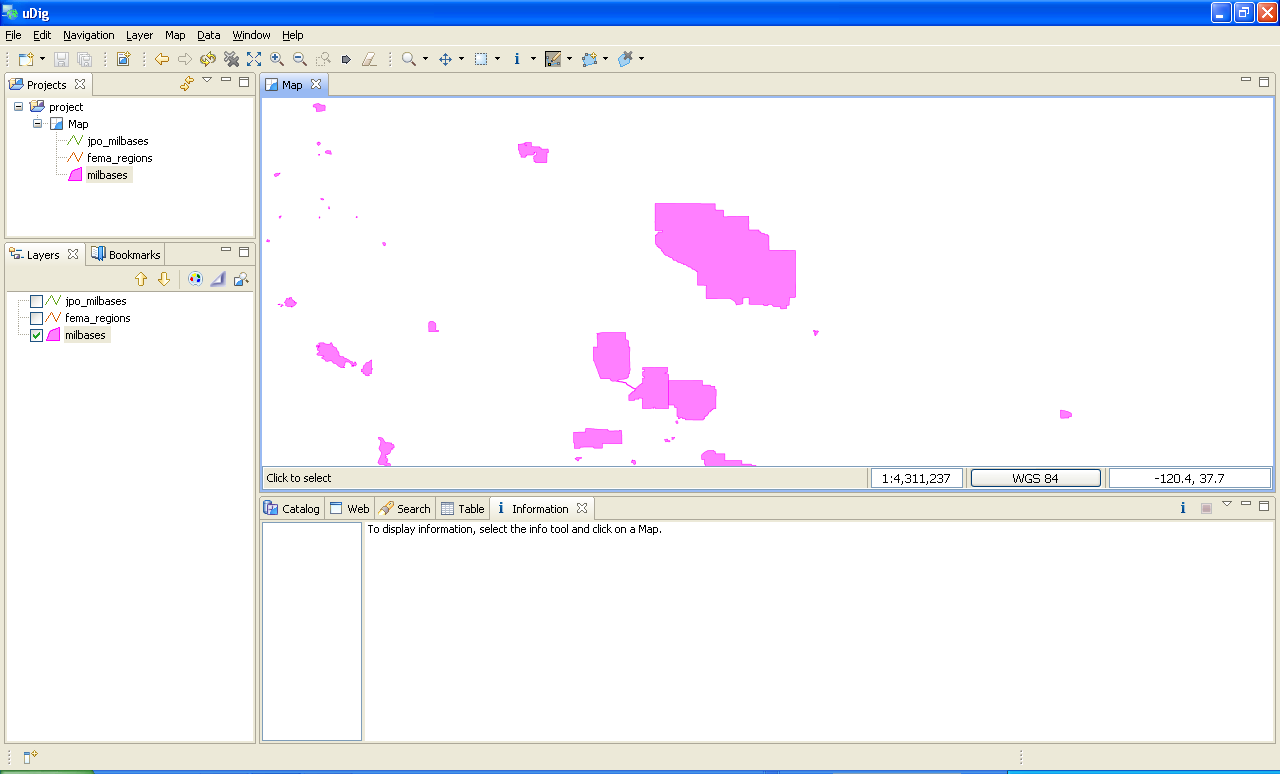Image resolution: width=1280 pixels, height=774 pixels.
Task: Open the info tool dropdown arrow
Action: coord(533,59)
